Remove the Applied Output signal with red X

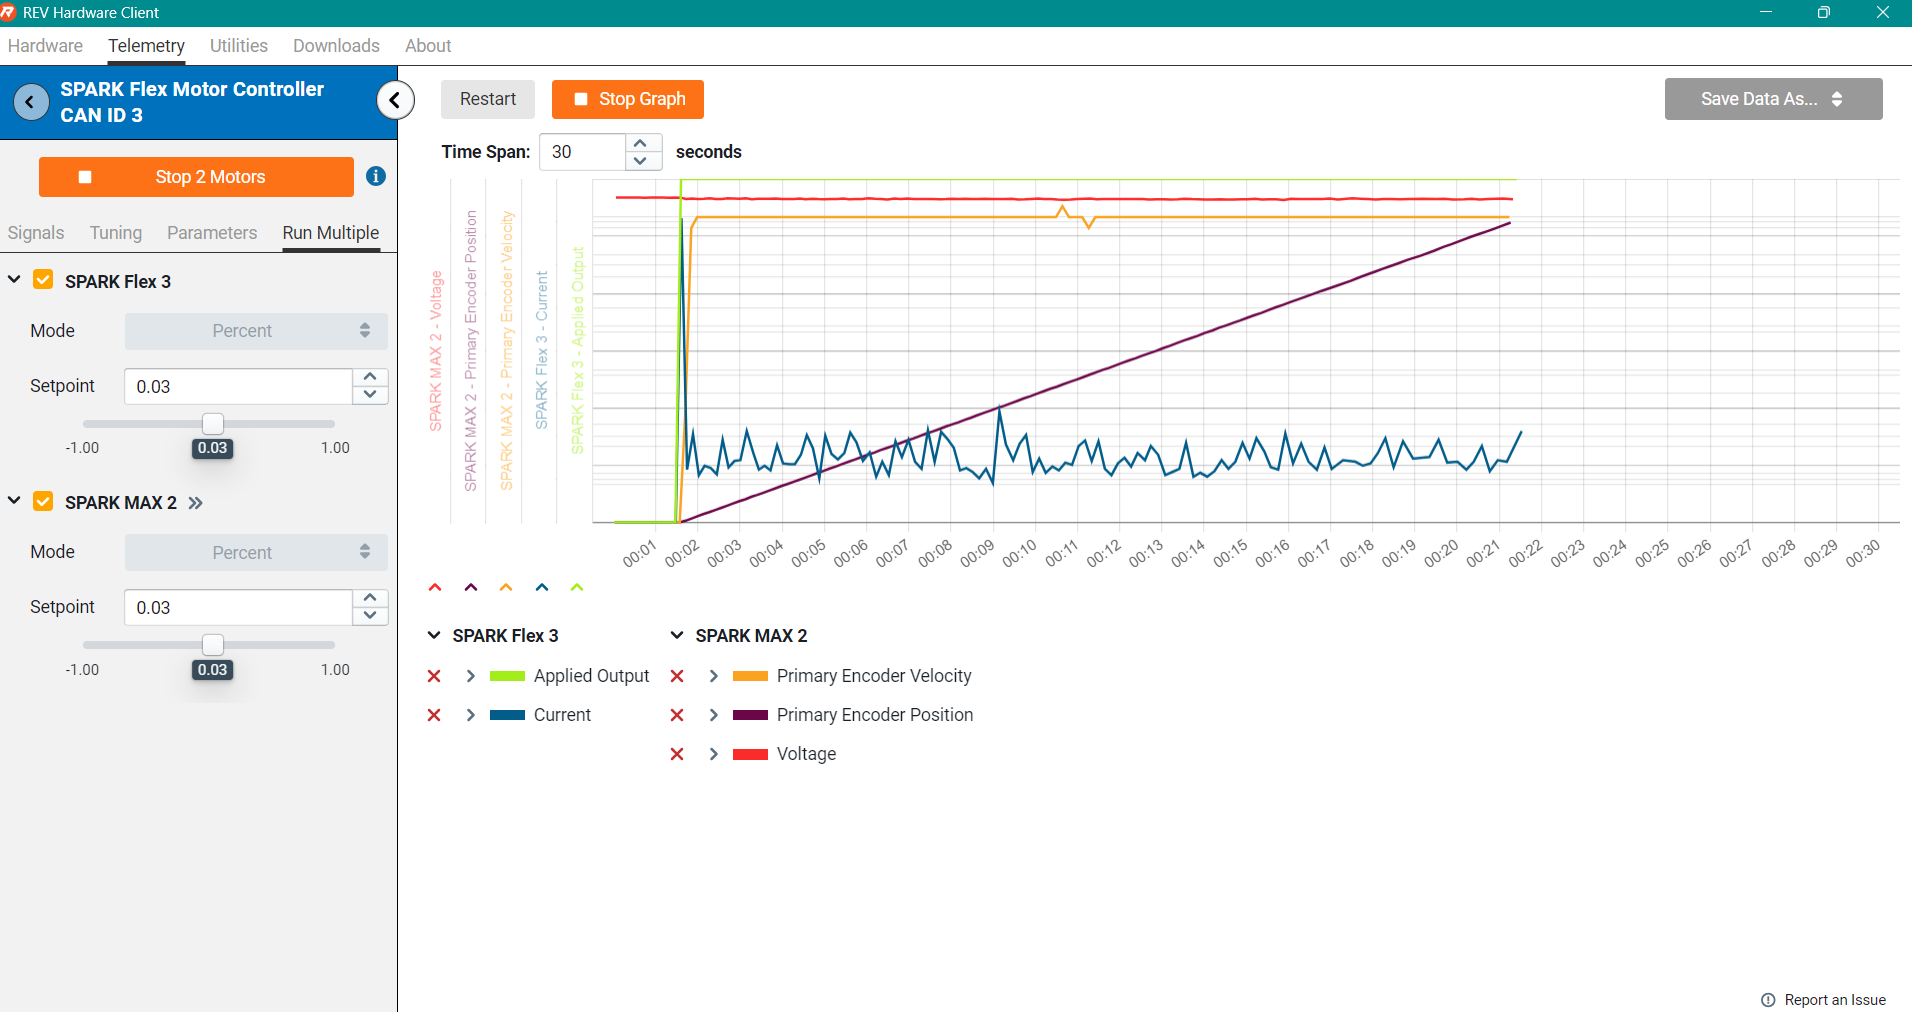tap(434, 676)
